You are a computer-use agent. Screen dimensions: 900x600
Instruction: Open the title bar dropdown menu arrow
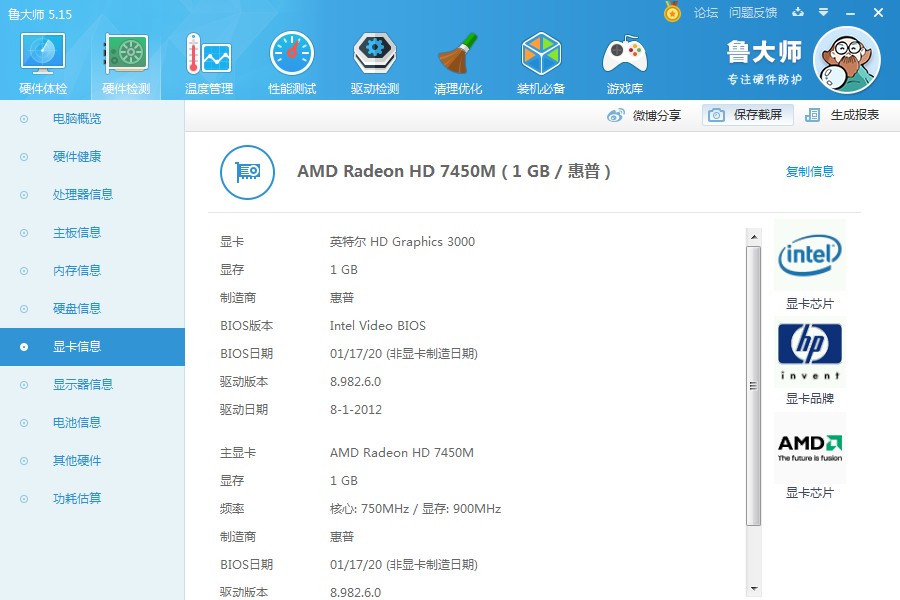(824, 12)
